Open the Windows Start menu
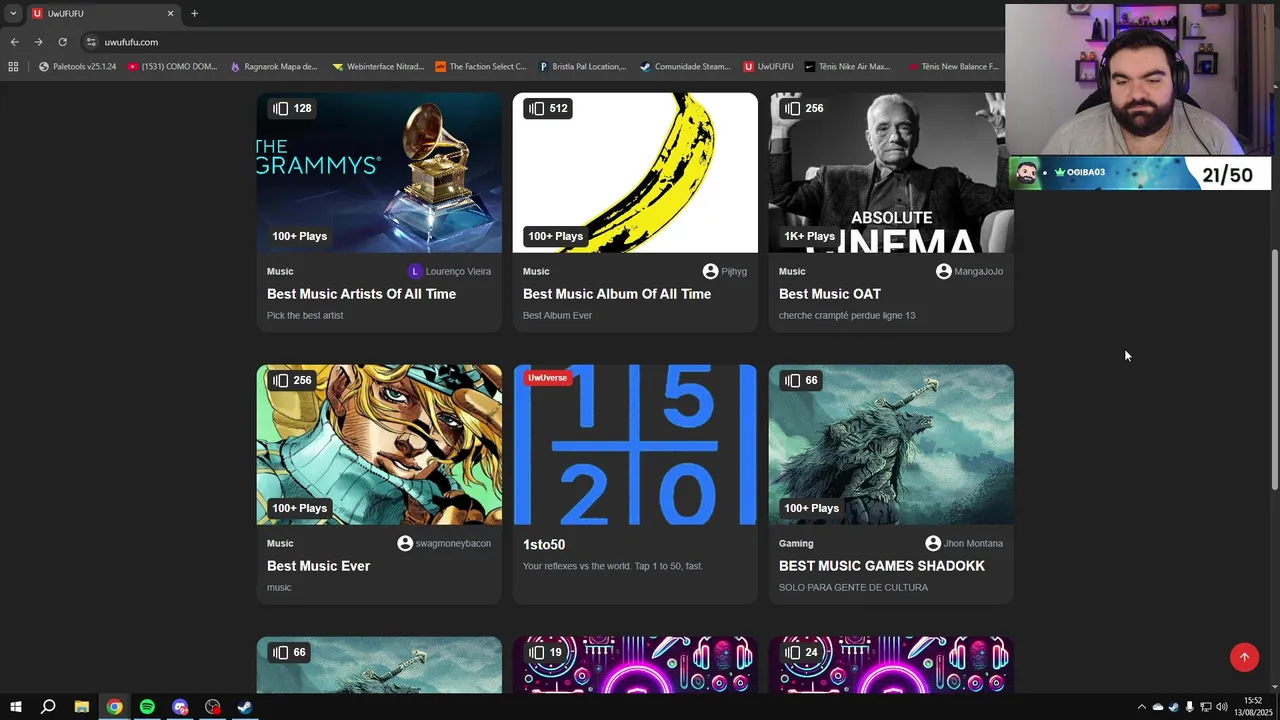The height and width of the screenshot is (720, 1280). point(15,707)
